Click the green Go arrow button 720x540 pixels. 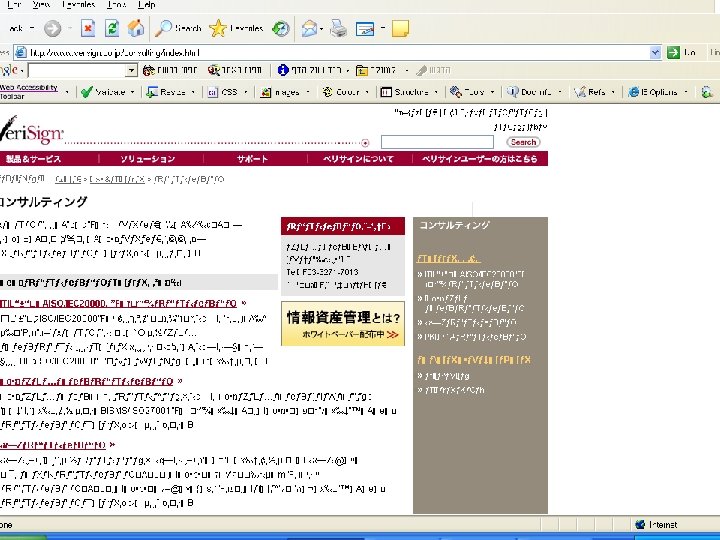click(x=673, y=52)
